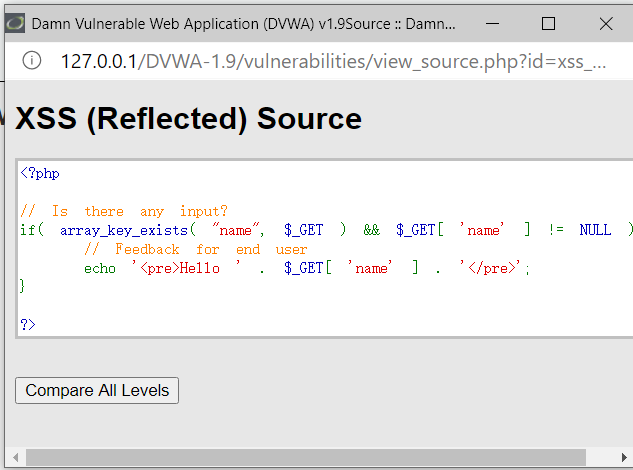Close the DVWA source window
The width and height of the screenshot is (633, 470).
[606, 23]
